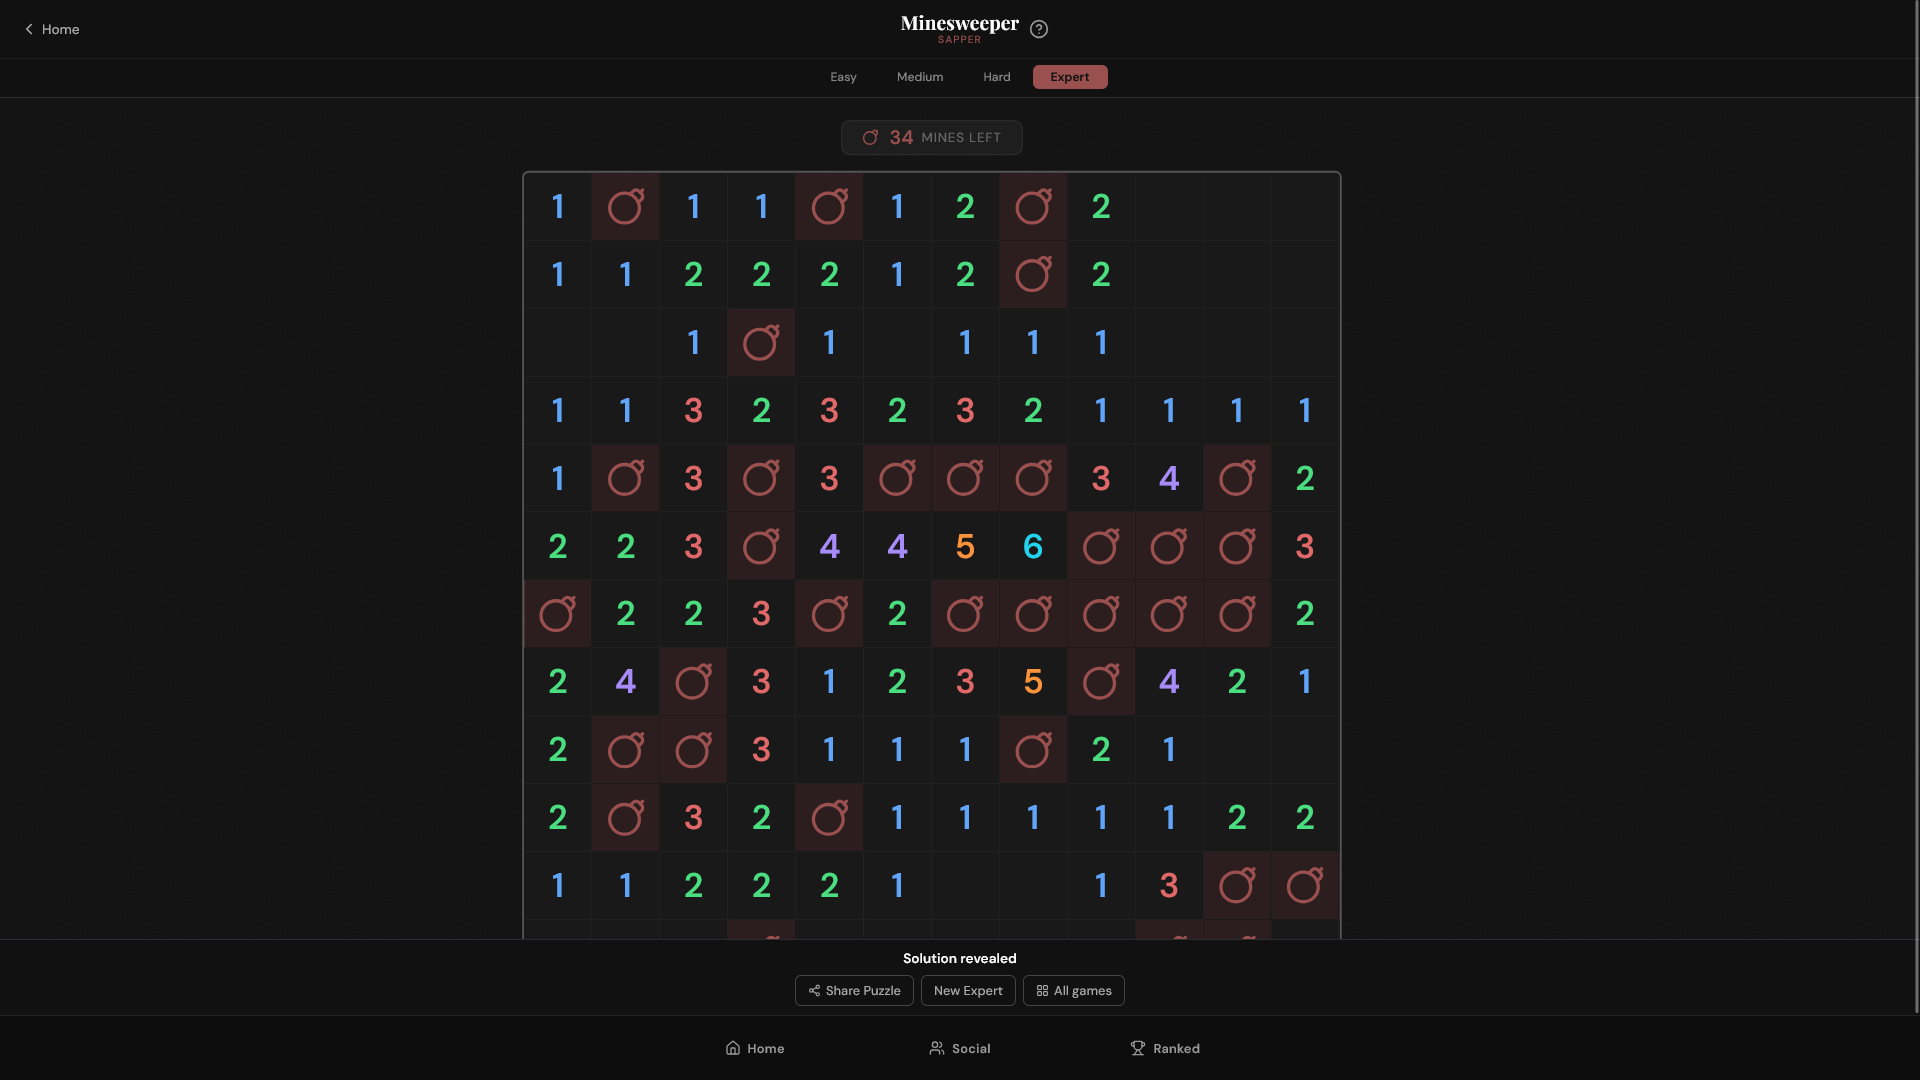The height and width of the screenshot is (1080, 1920).
Task: Click the bomb icon in mines left counter
Action: point(870,137)
